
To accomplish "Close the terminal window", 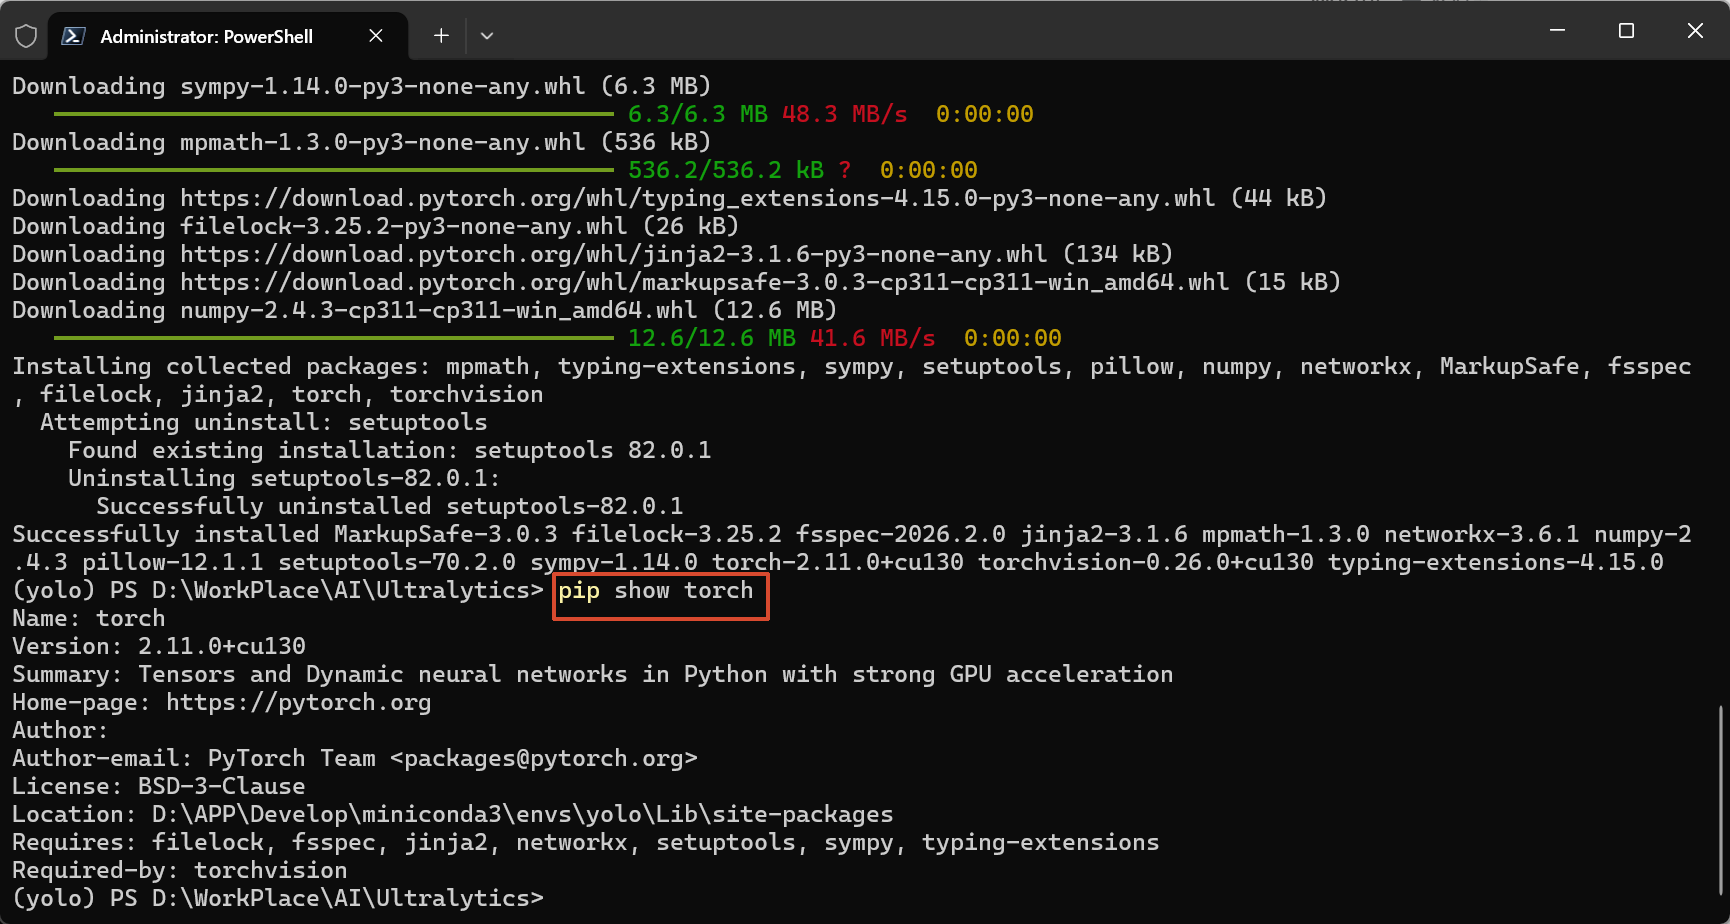I will [x=1695, y=31].
